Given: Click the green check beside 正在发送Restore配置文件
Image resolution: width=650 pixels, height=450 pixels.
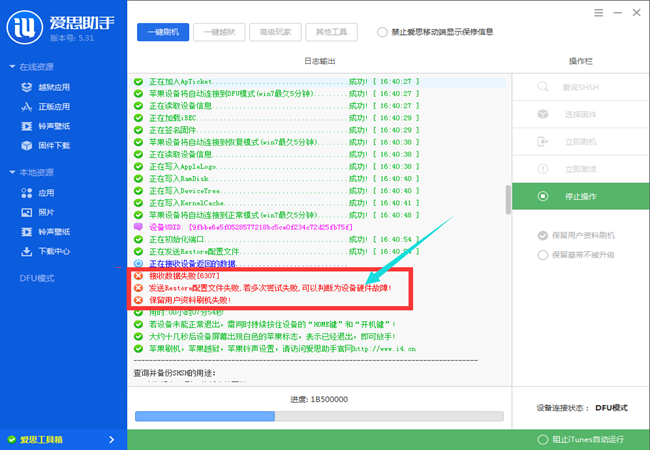Looking at the screenshot, I should tap(138, 252).
